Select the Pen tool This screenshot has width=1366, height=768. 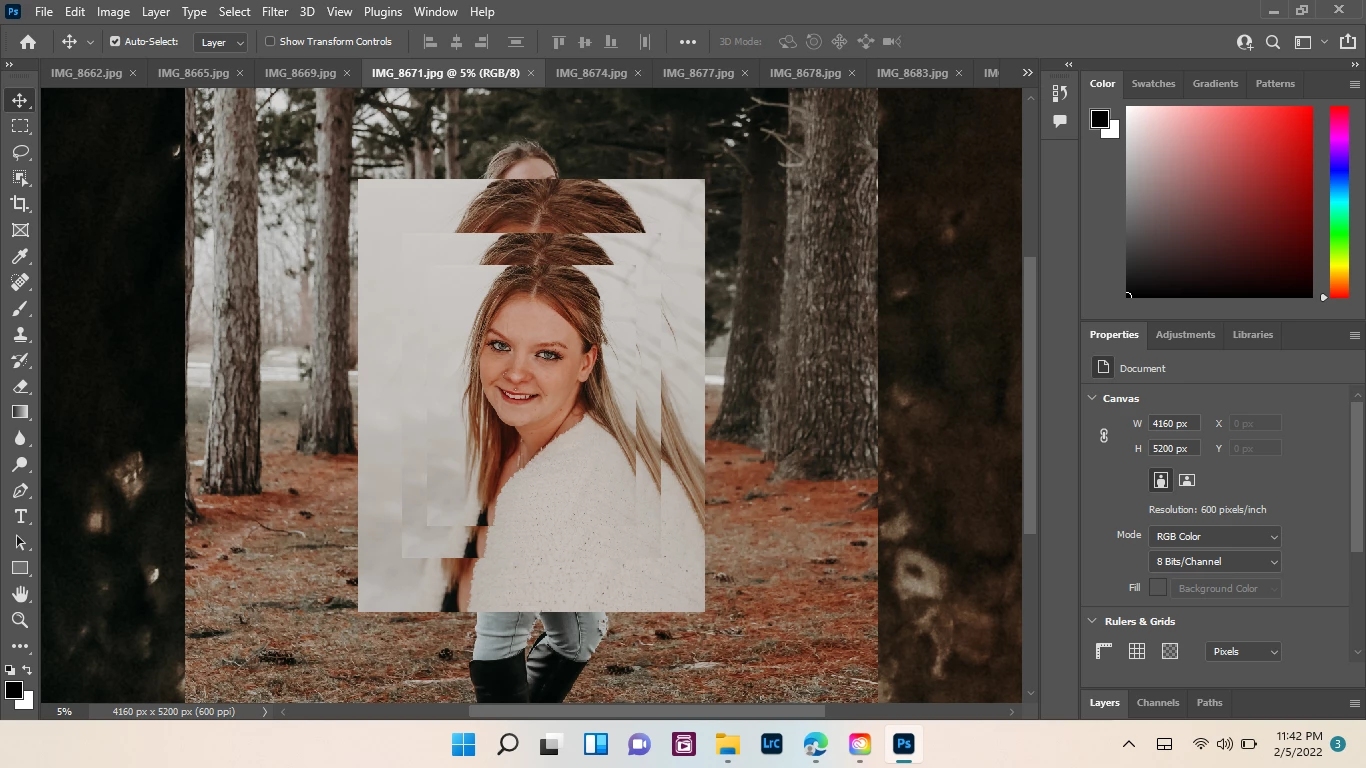pyautogui.click(x=20, y=490)
